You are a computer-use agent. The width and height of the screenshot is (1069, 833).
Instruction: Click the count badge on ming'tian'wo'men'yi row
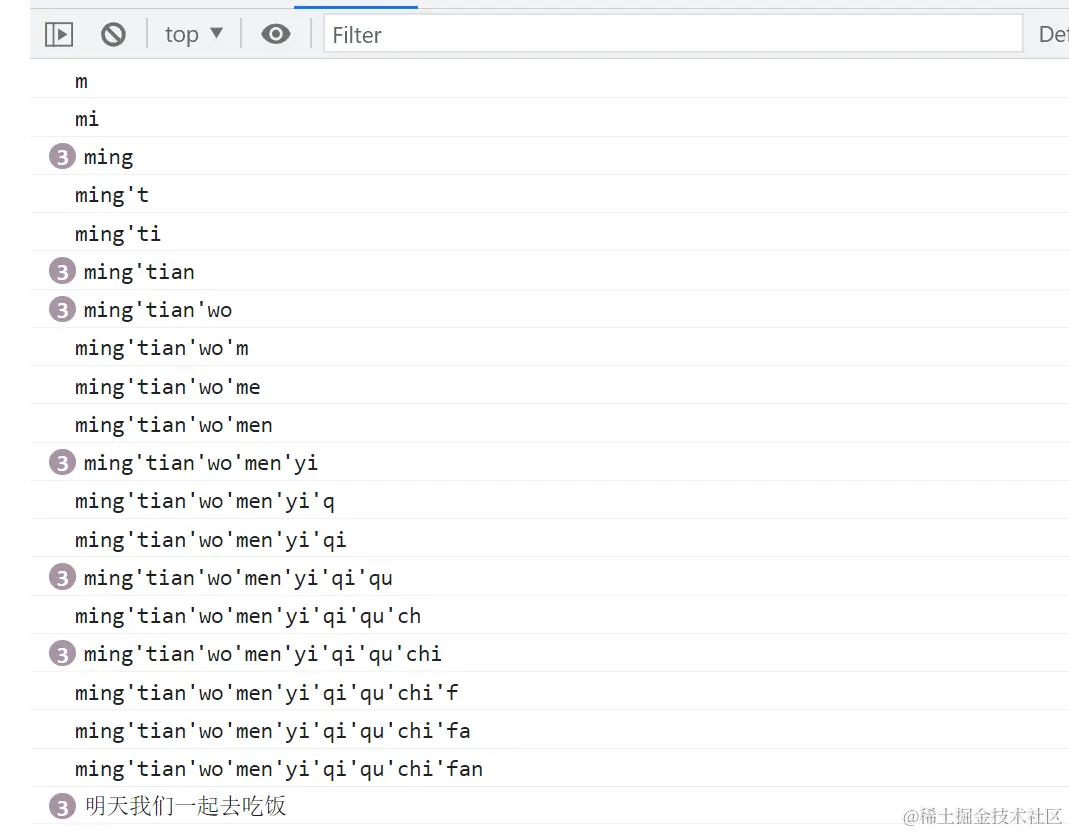(62, 463)
